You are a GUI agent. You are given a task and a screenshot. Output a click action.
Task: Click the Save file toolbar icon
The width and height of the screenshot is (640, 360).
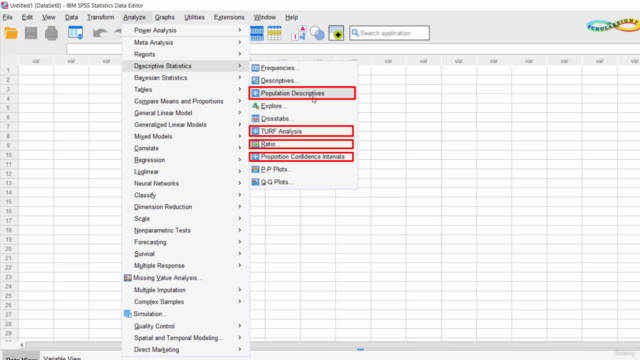(31, 33)
